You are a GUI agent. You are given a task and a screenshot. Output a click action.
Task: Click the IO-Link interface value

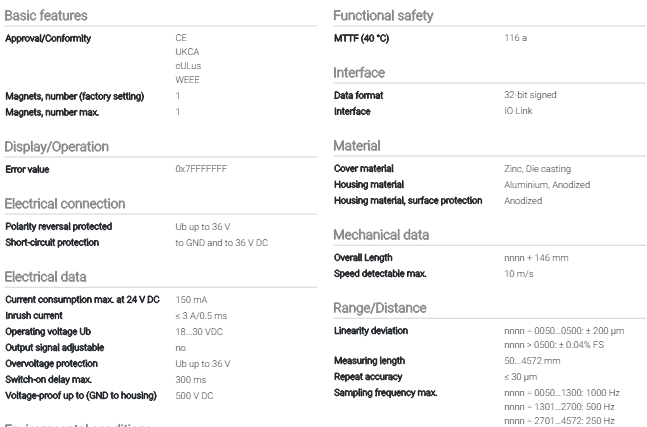tap(518, 111)
